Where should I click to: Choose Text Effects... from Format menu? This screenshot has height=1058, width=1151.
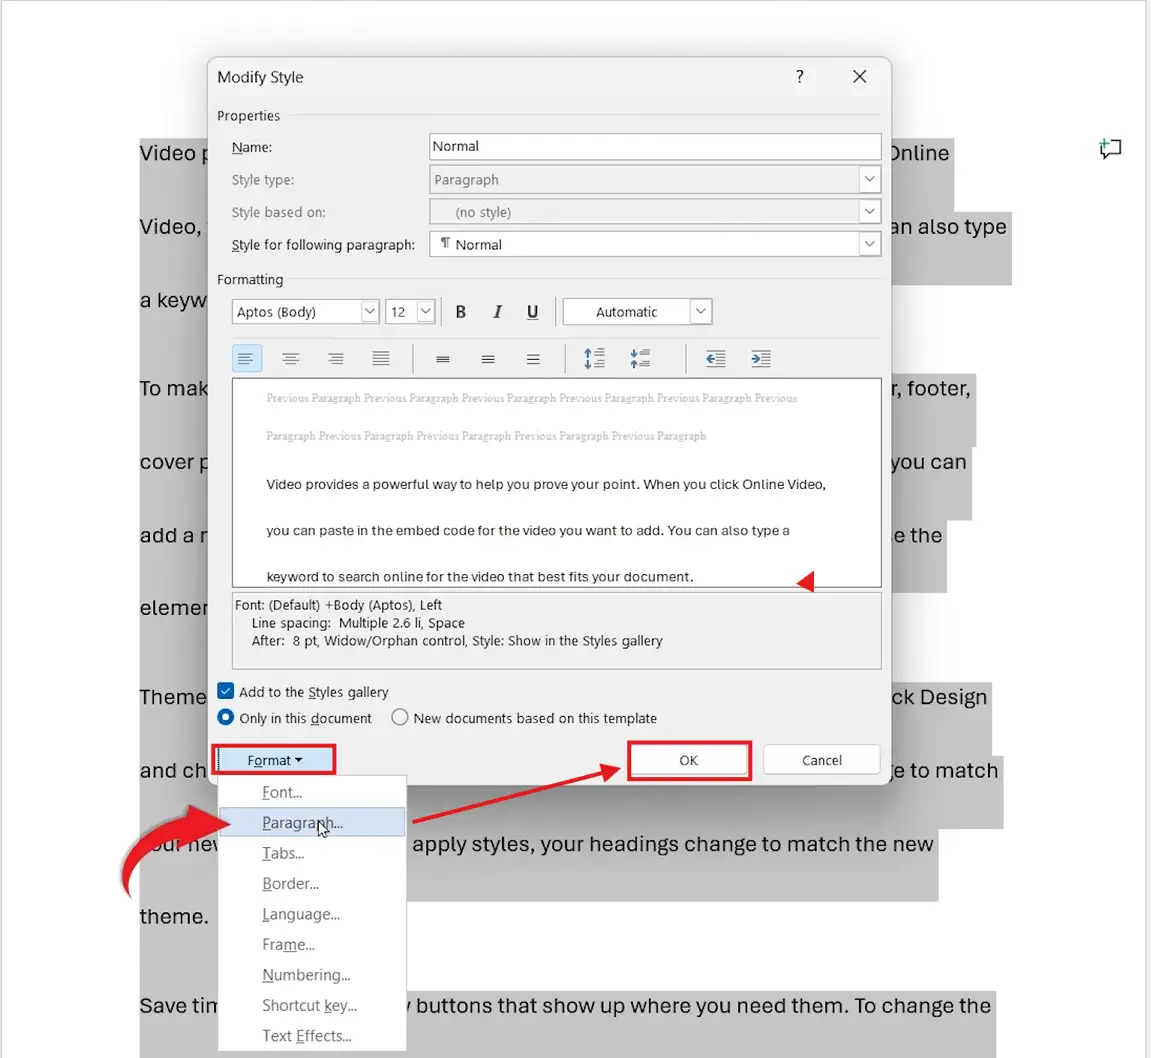click(312, 1036)
